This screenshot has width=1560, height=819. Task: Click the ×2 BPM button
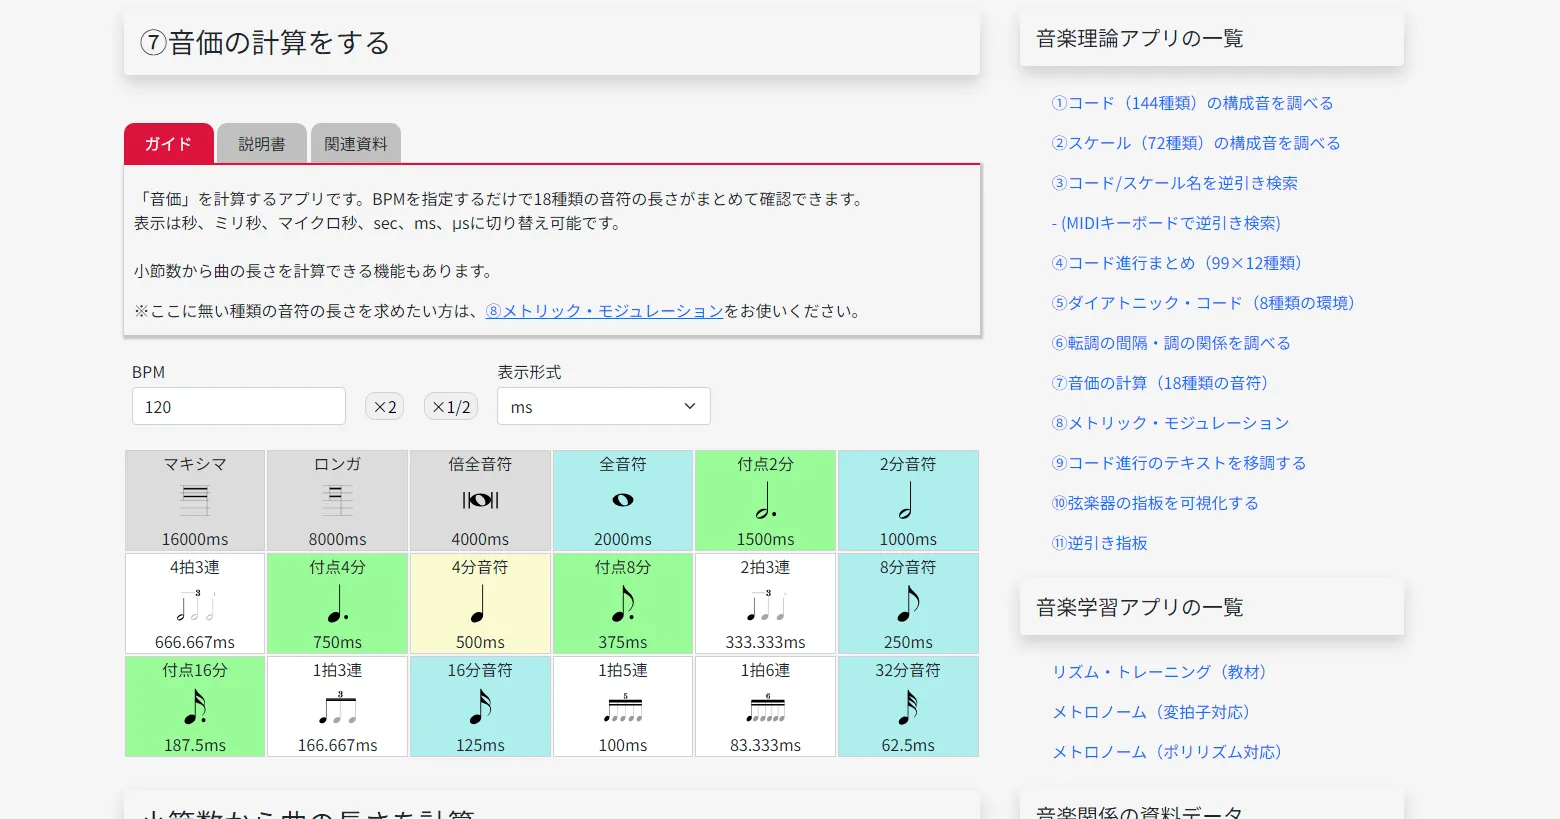click(385, 406)
